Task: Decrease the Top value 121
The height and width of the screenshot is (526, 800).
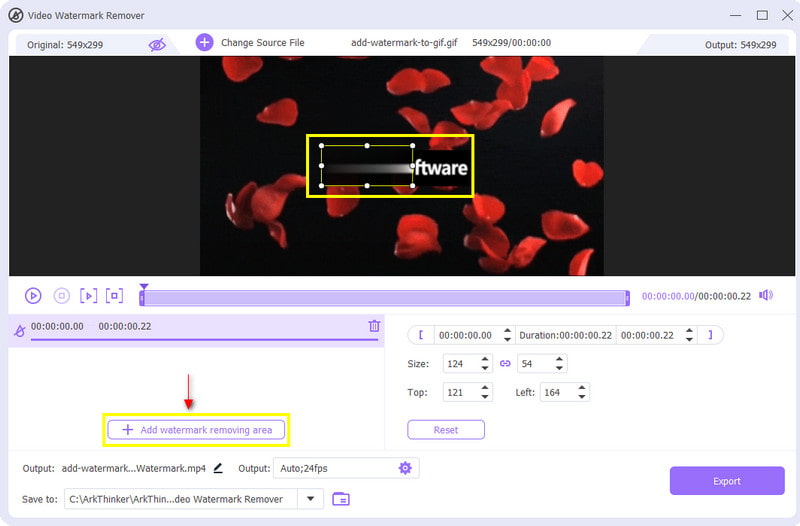Action: click(x=485, y=397)
